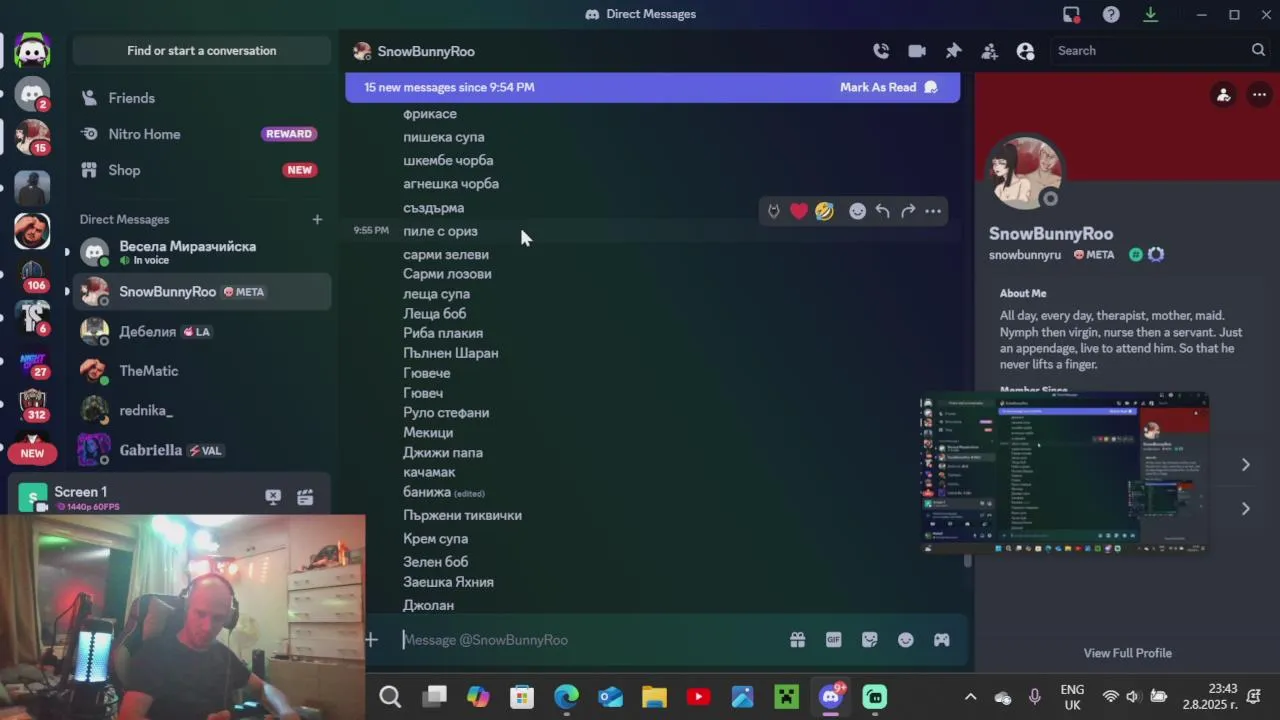The image size is (1280, 720).
Task: Open the add reaction picker
Action: (x=857, y=211)
